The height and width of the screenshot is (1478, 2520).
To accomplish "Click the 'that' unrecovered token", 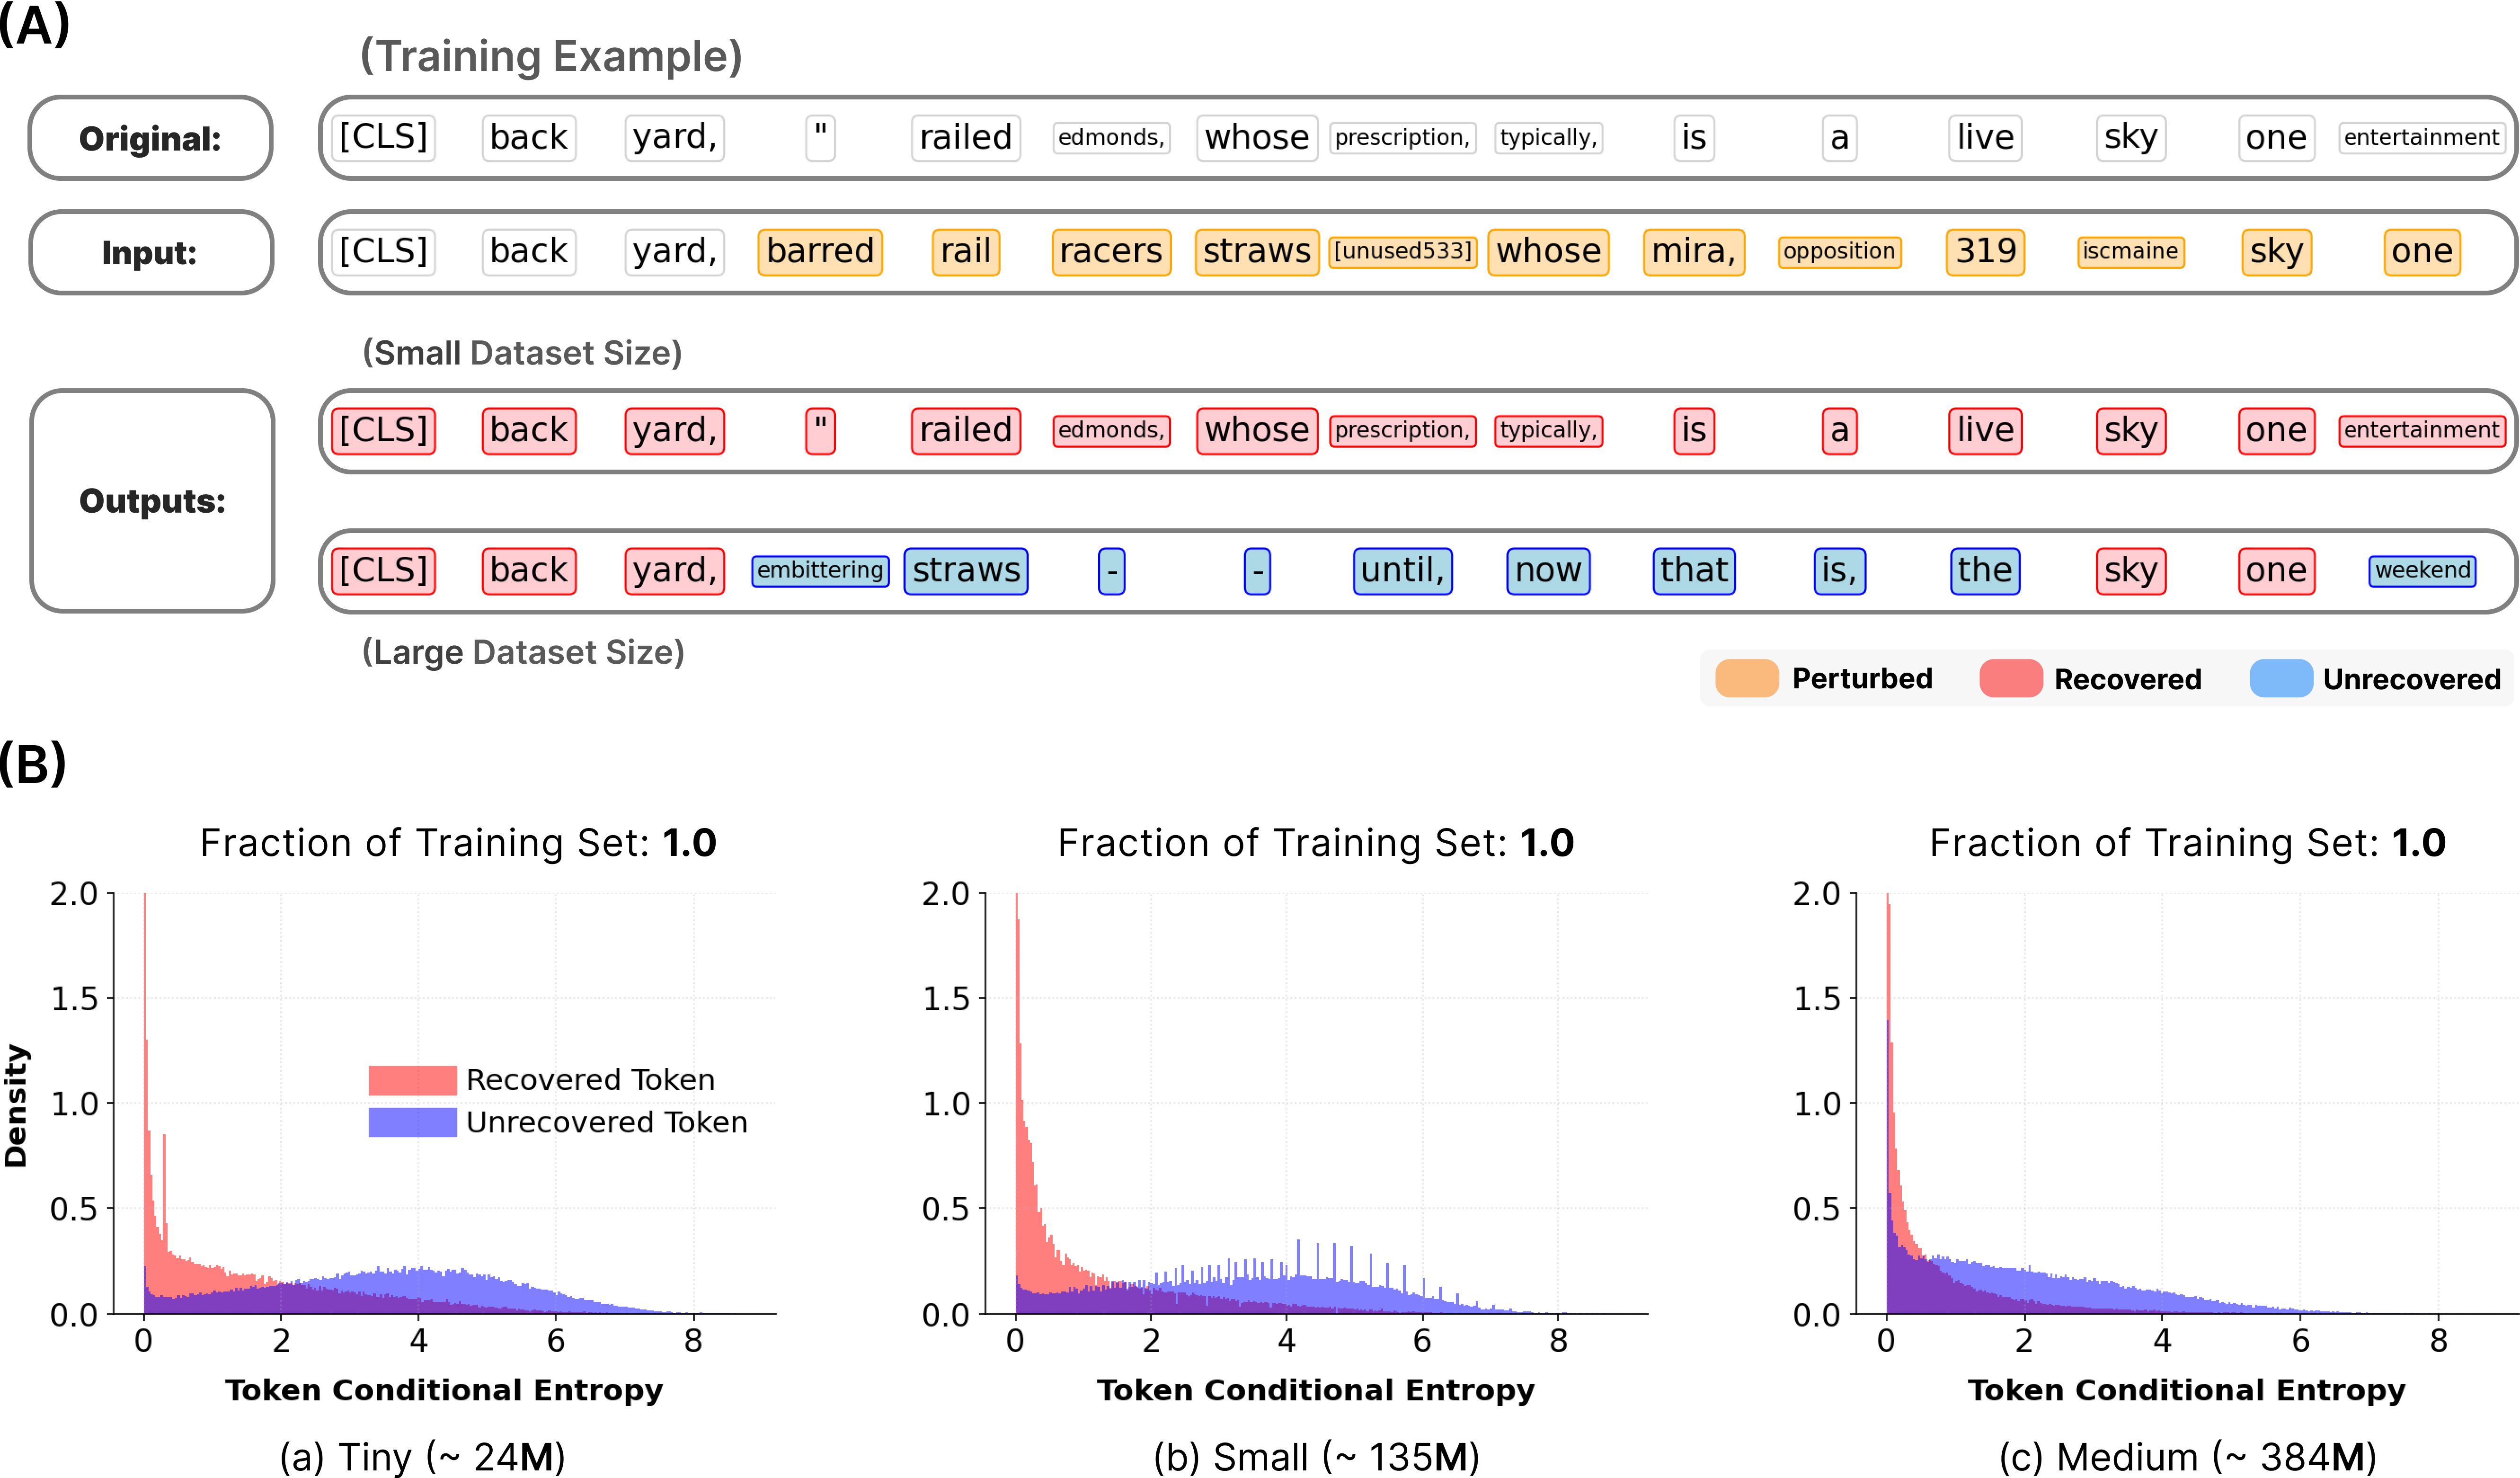I will pos(1694,571).
